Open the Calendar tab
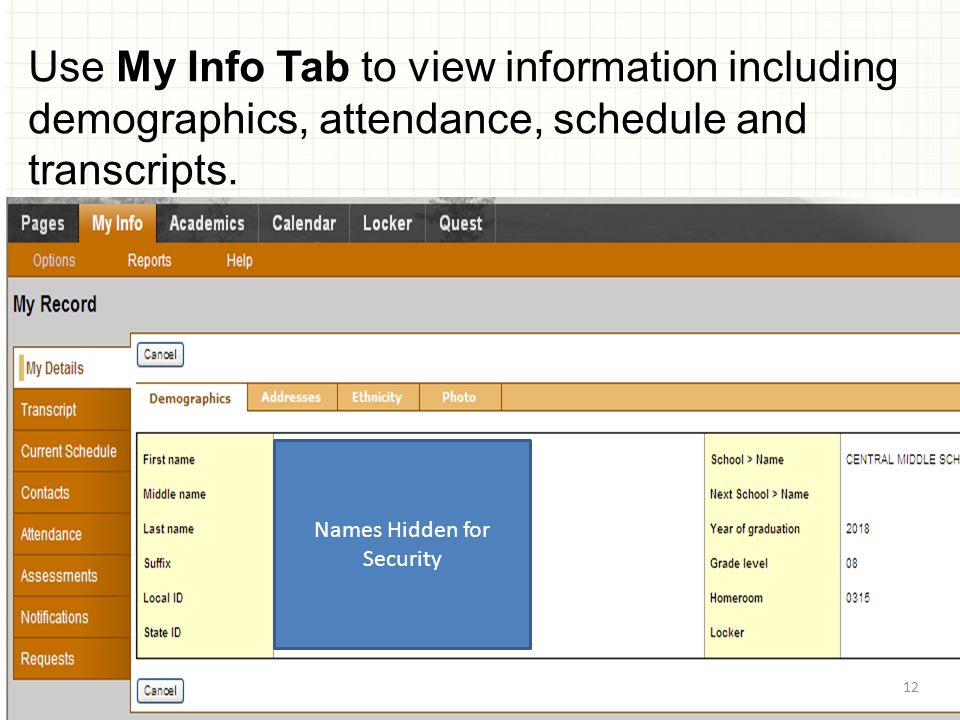Screen dimensions: 960x720 click(x=304, y=223)
